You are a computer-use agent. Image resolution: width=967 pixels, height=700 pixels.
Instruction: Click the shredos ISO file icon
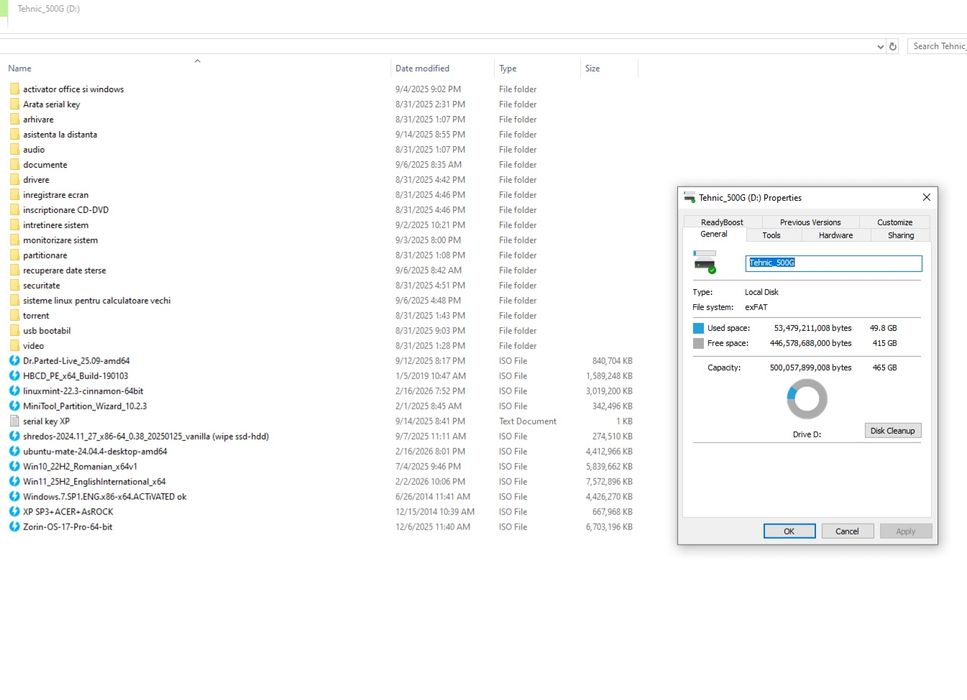(x=14, y=436)
